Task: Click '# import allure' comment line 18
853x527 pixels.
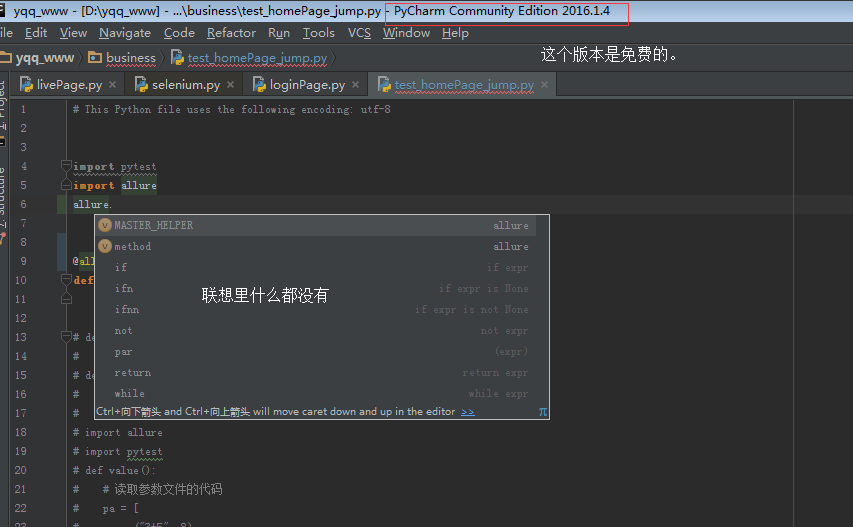Action: point(118,432)
